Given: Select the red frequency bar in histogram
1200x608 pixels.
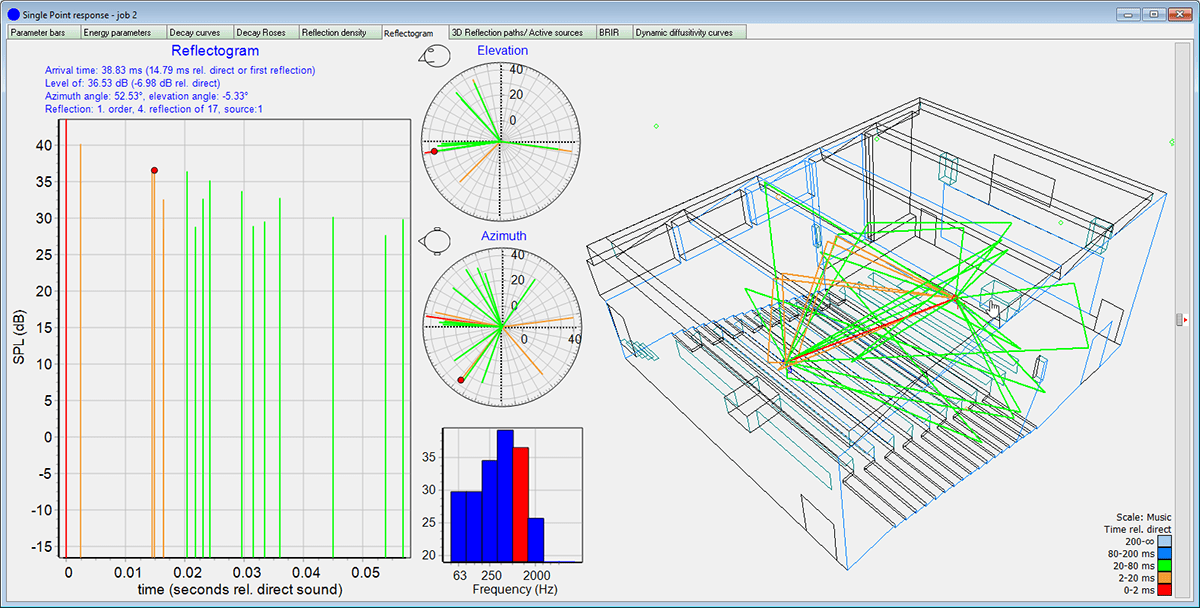Looking at the screenshot, I should tap(520, 503).
